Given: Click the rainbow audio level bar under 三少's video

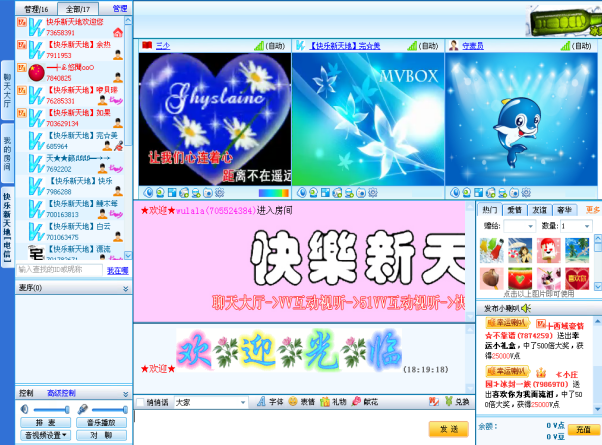Looking at the screenshot, I should pyautogui.click(x=274, y=193).
